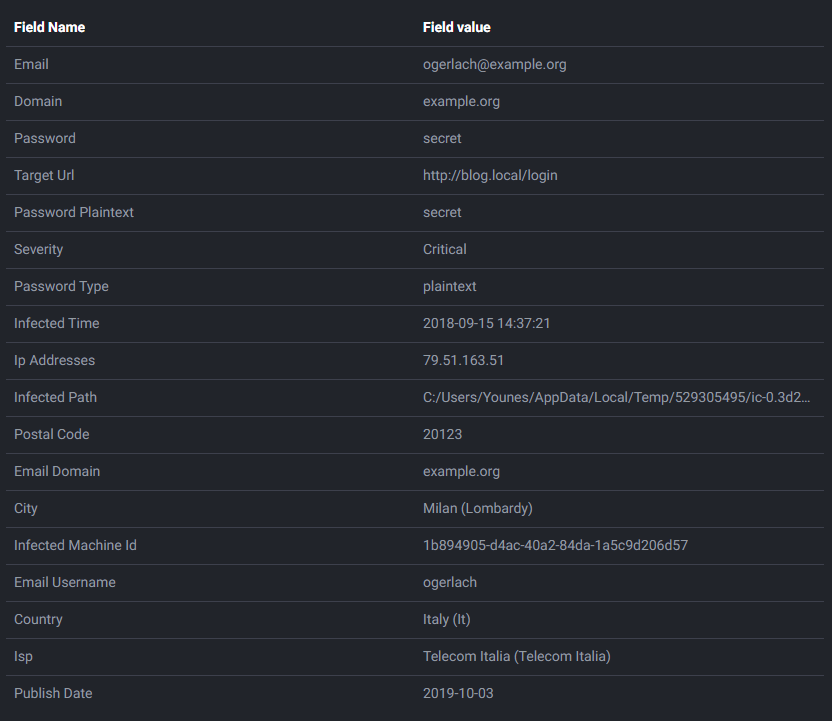
Task: Click the Severity value Critical
Action: [445, 249]
